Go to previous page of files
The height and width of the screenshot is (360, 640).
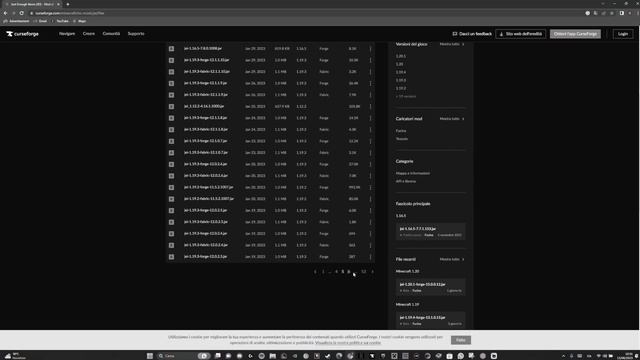click(315, 272)
